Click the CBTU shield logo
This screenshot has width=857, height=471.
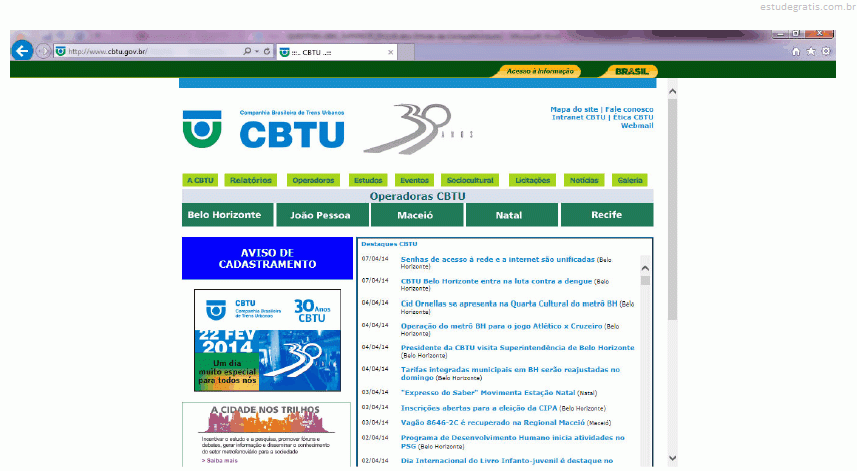202,129
